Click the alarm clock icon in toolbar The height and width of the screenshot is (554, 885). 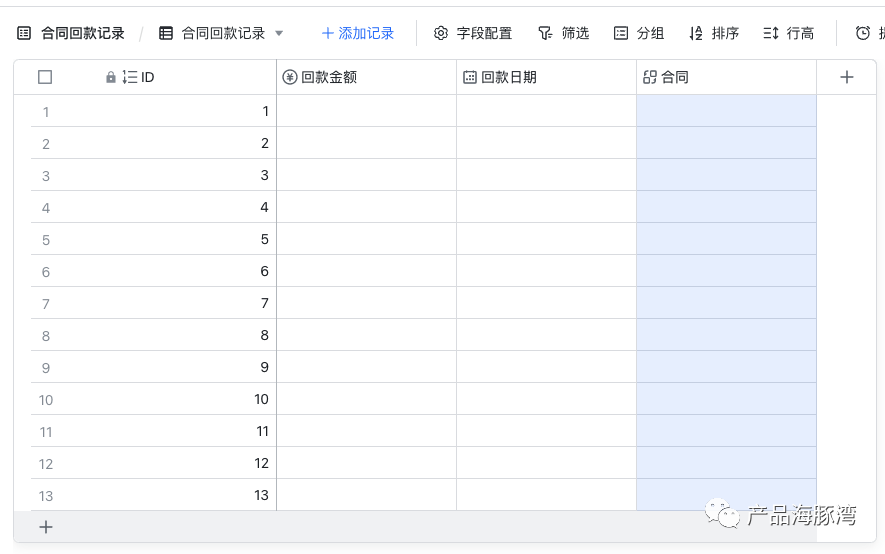point(862,33)
